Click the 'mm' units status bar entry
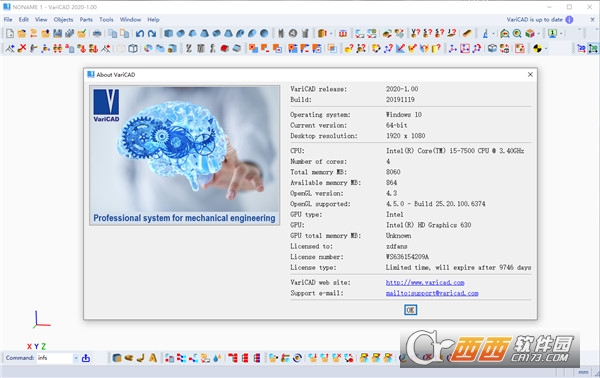Screen dimensions: 600x378 [584, 372]
